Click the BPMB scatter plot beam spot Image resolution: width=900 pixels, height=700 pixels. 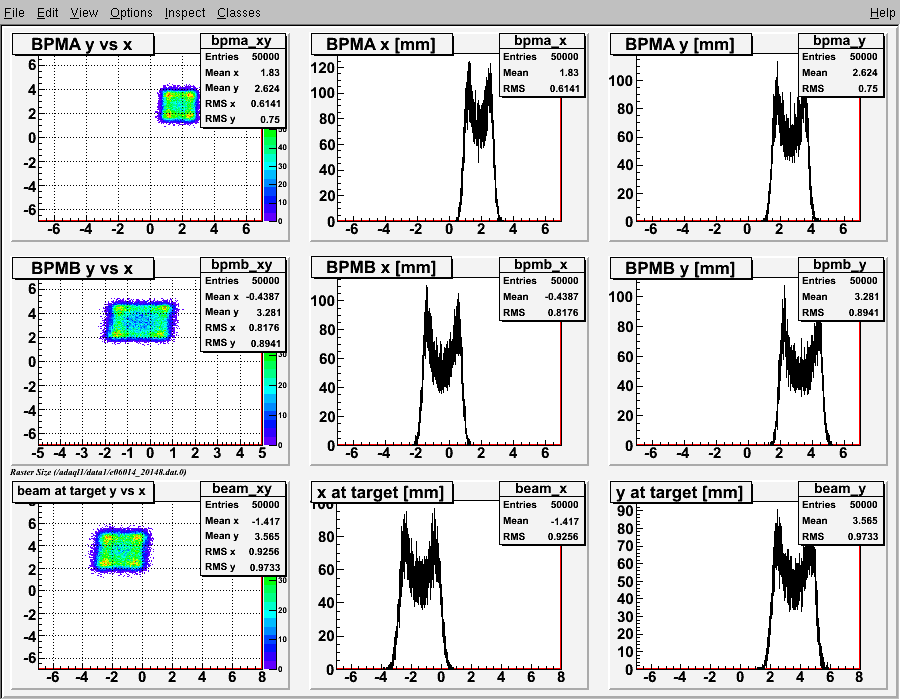click(x=140, y=321)
